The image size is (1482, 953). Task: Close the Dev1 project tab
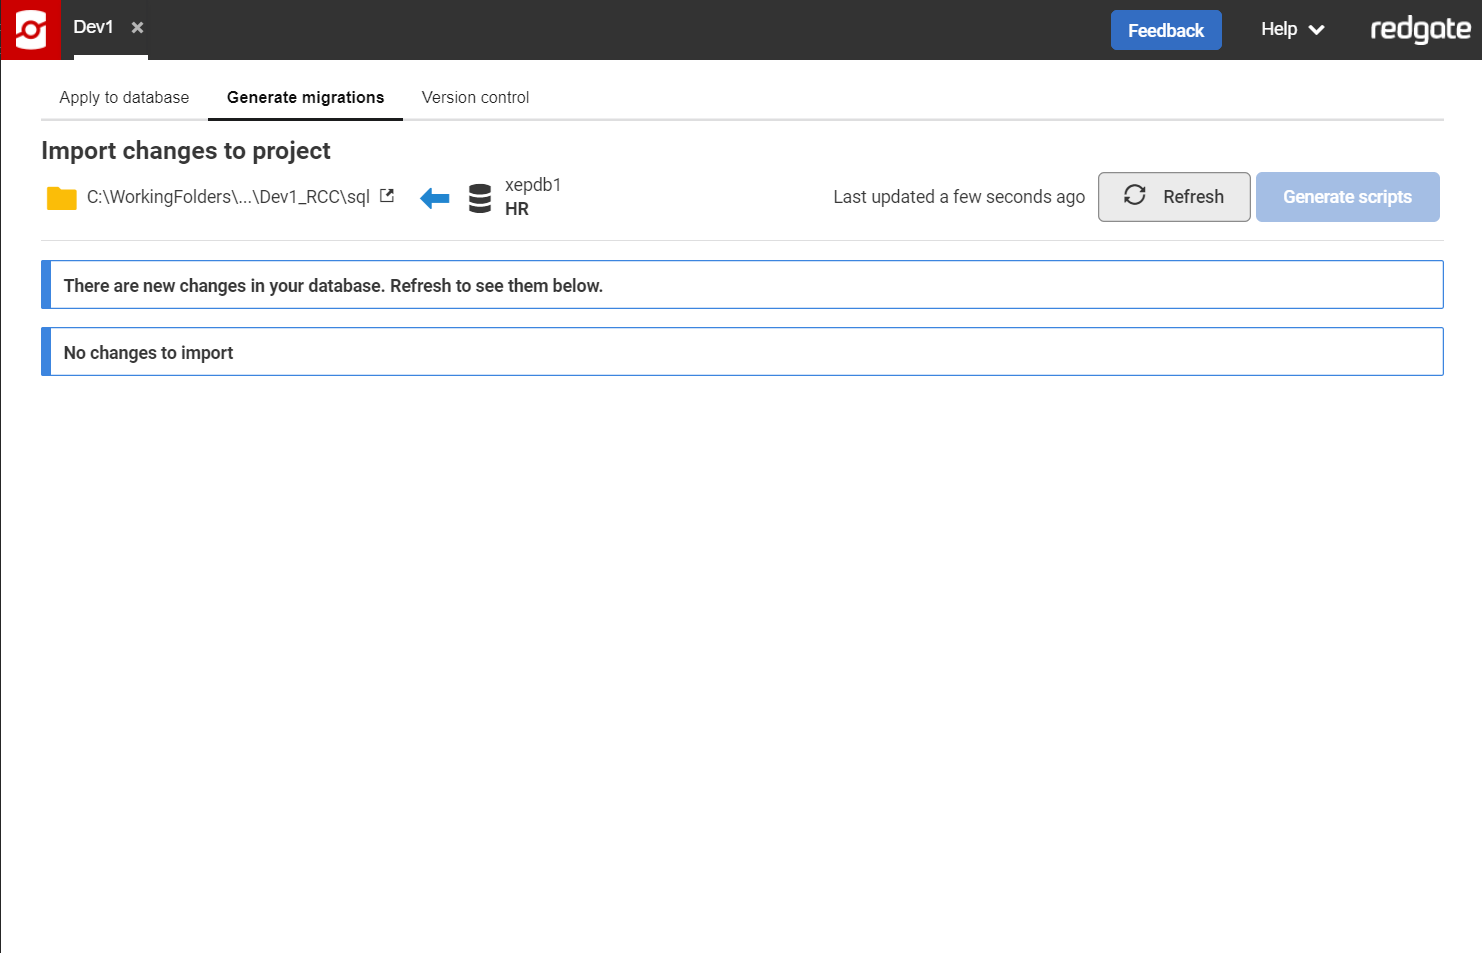138,28
